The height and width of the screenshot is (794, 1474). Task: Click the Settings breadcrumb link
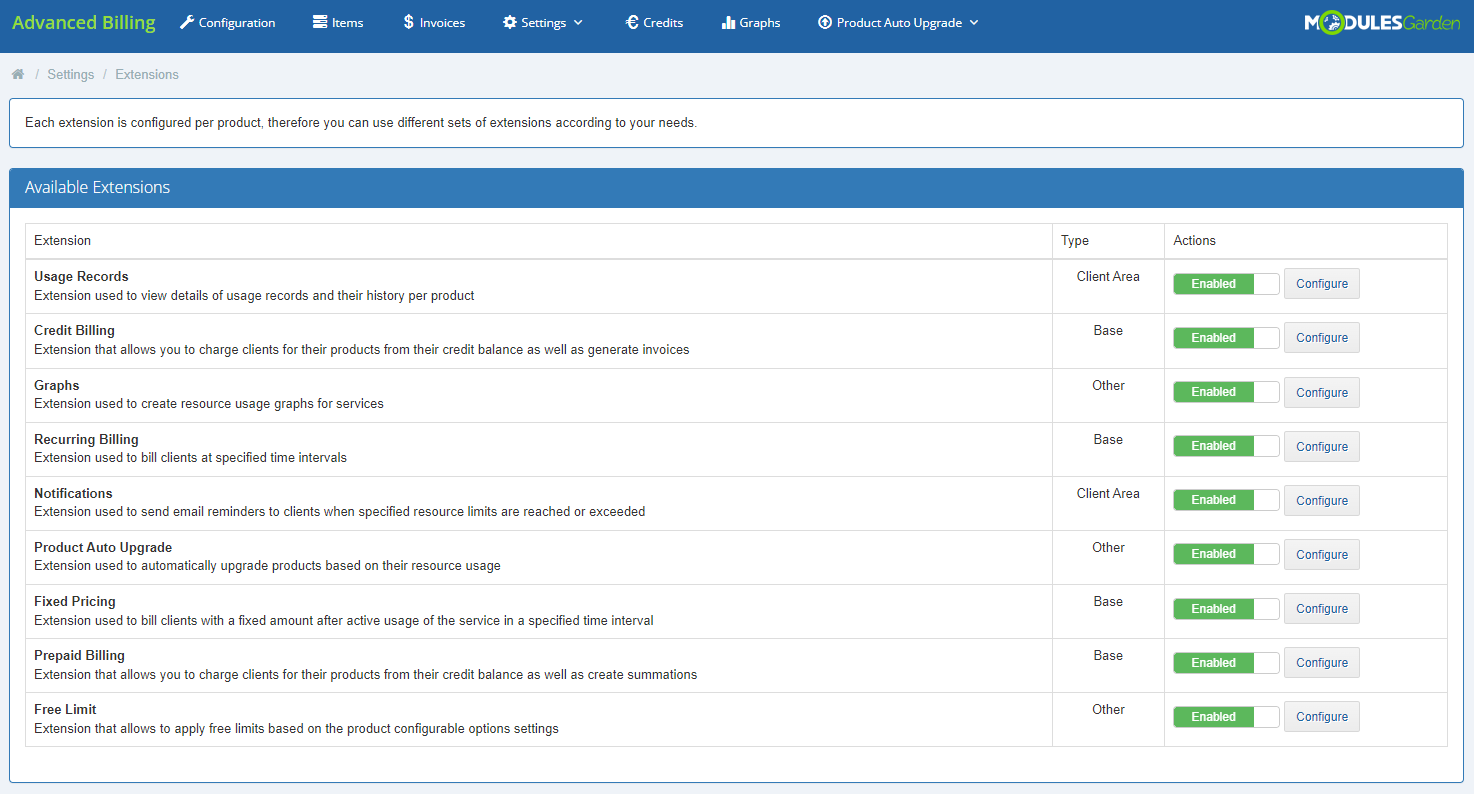tap(71, 74)
